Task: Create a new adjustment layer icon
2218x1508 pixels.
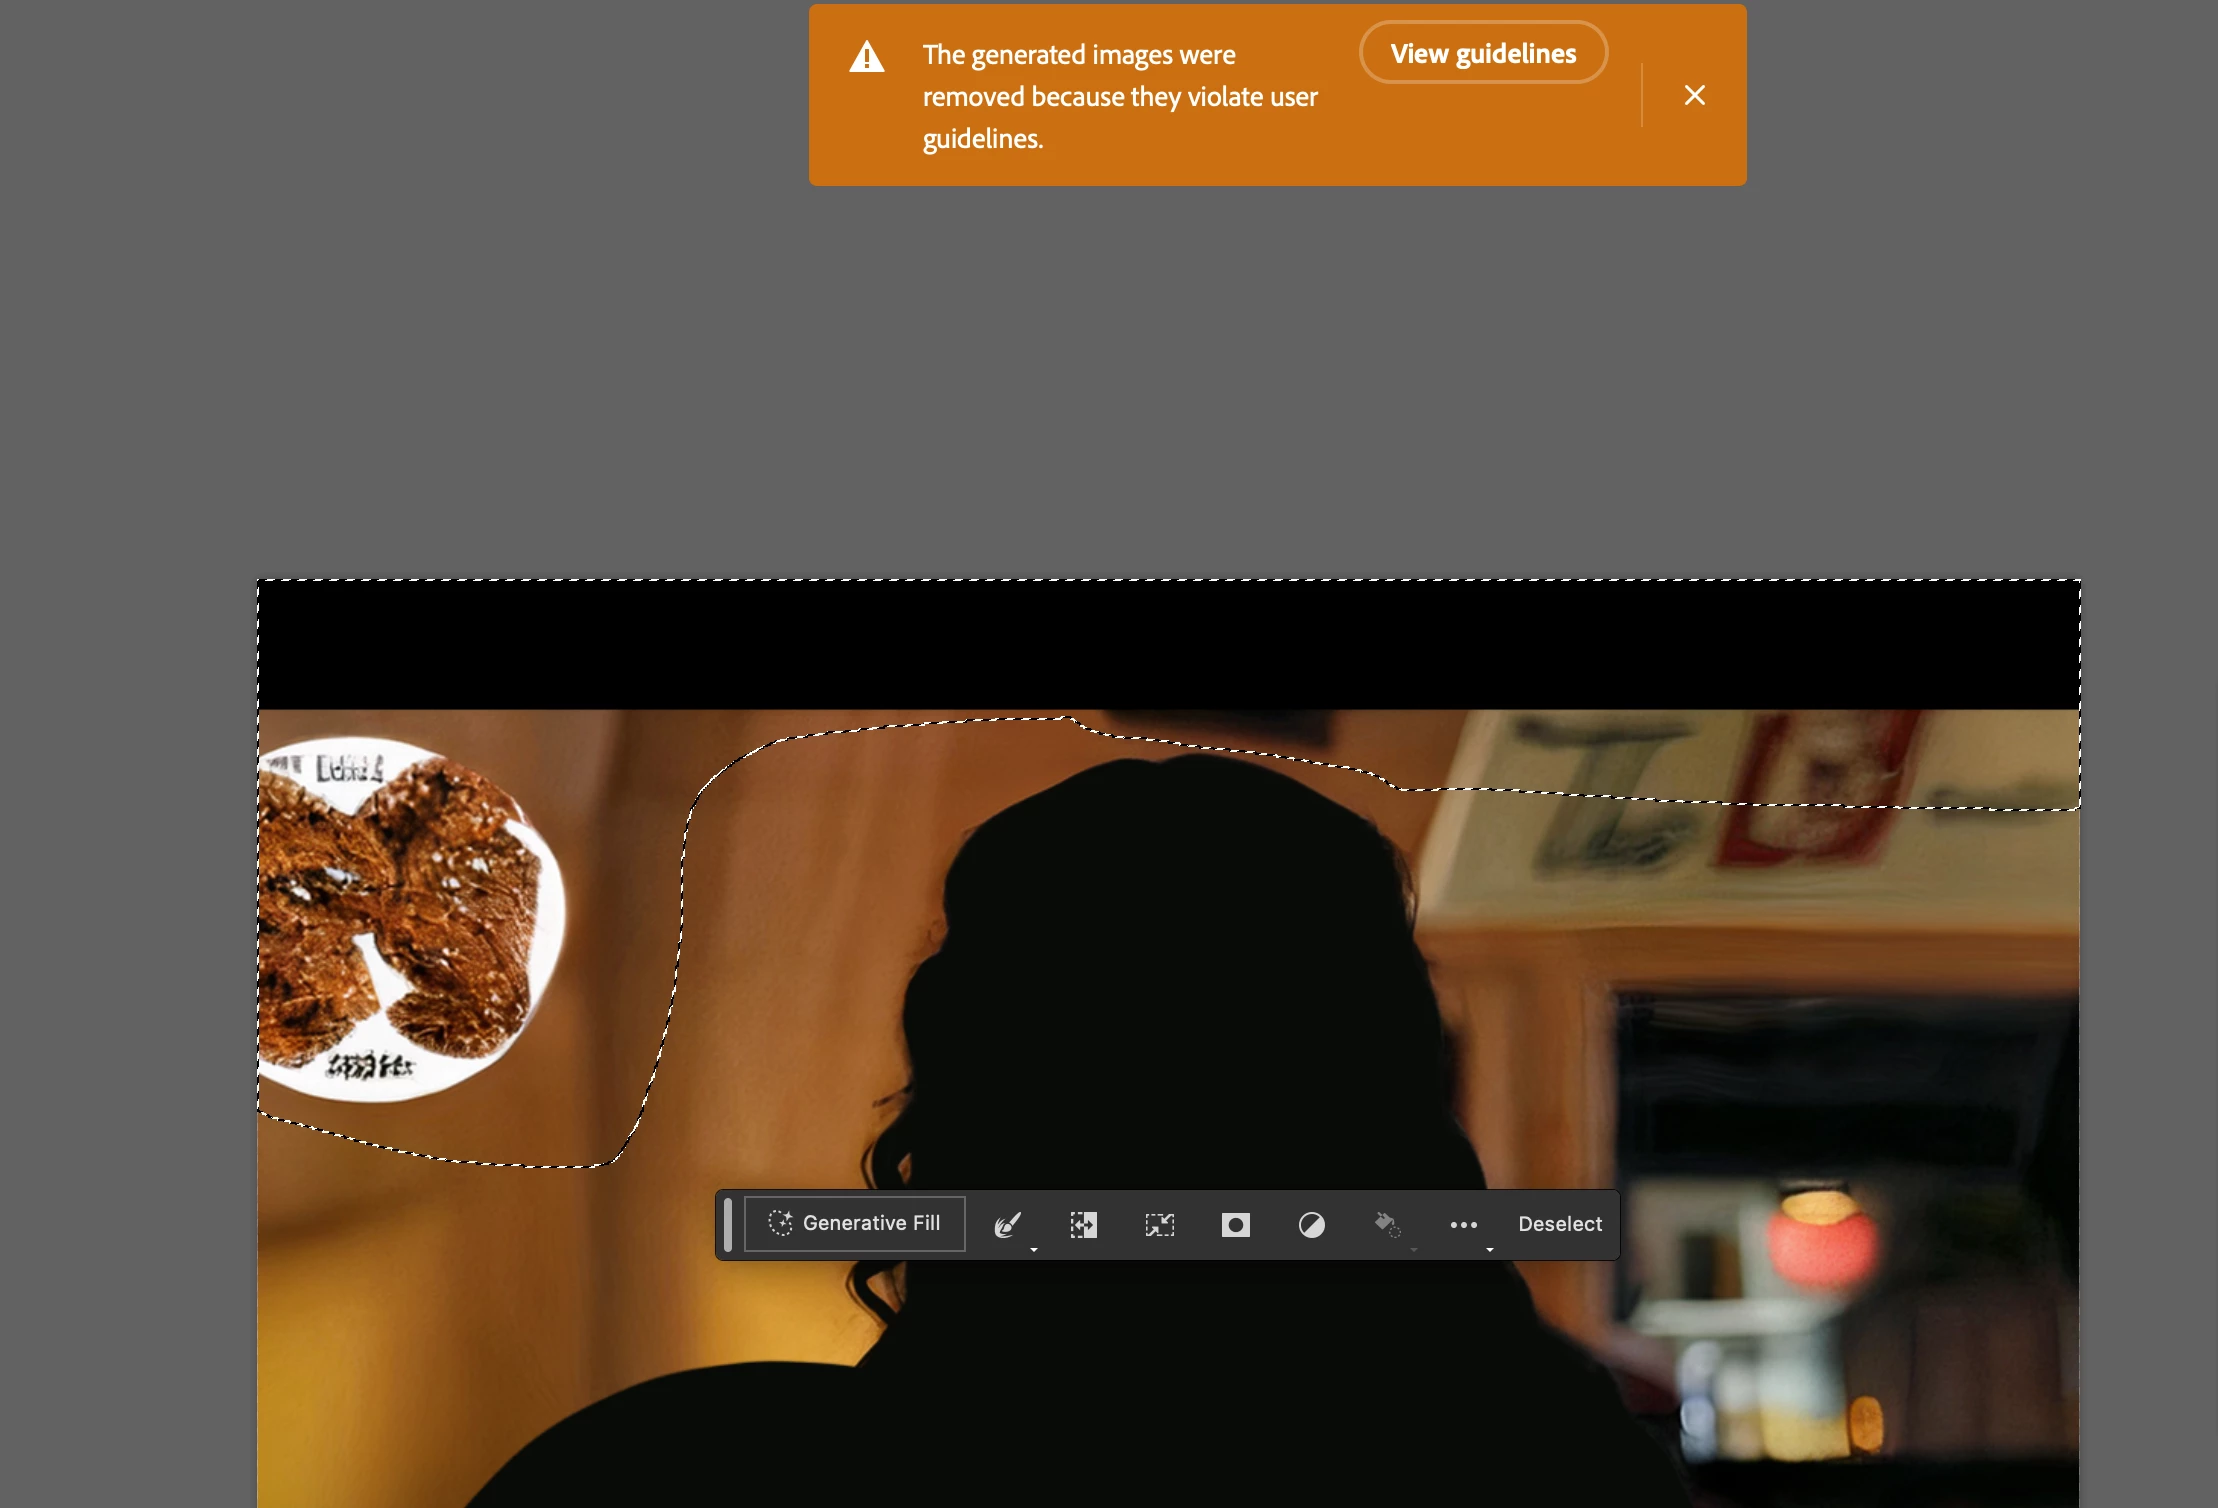Action: pos(1311,1224)
